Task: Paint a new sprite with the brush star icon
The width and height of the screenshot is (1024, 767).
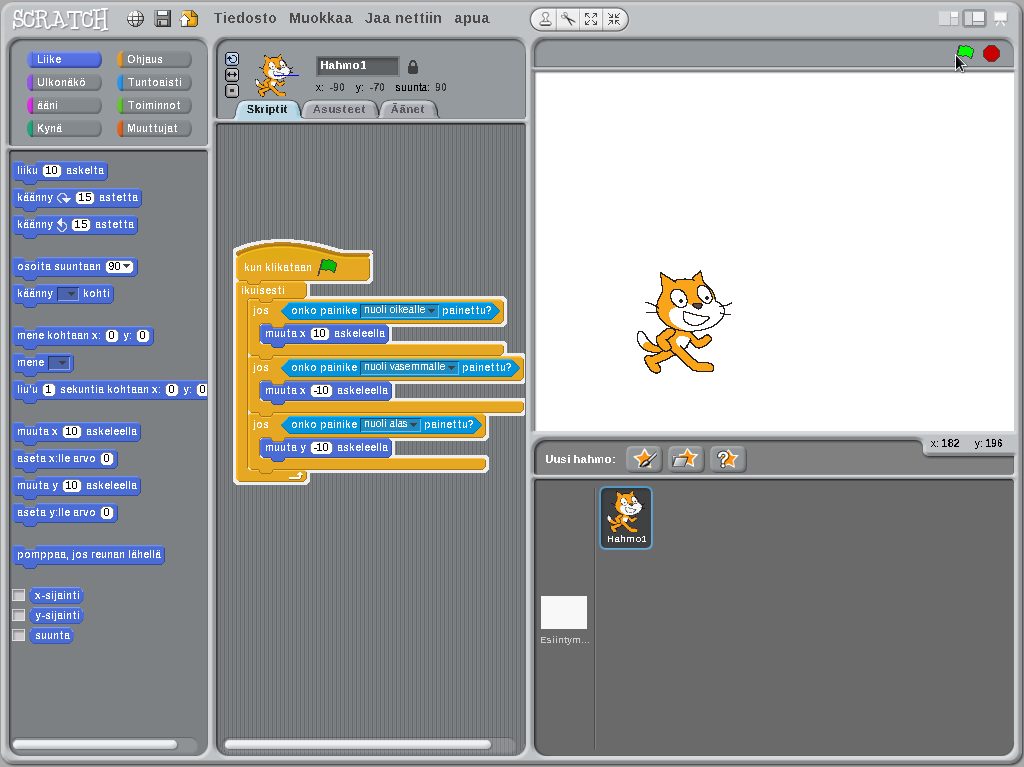Action: coord(644,459)
